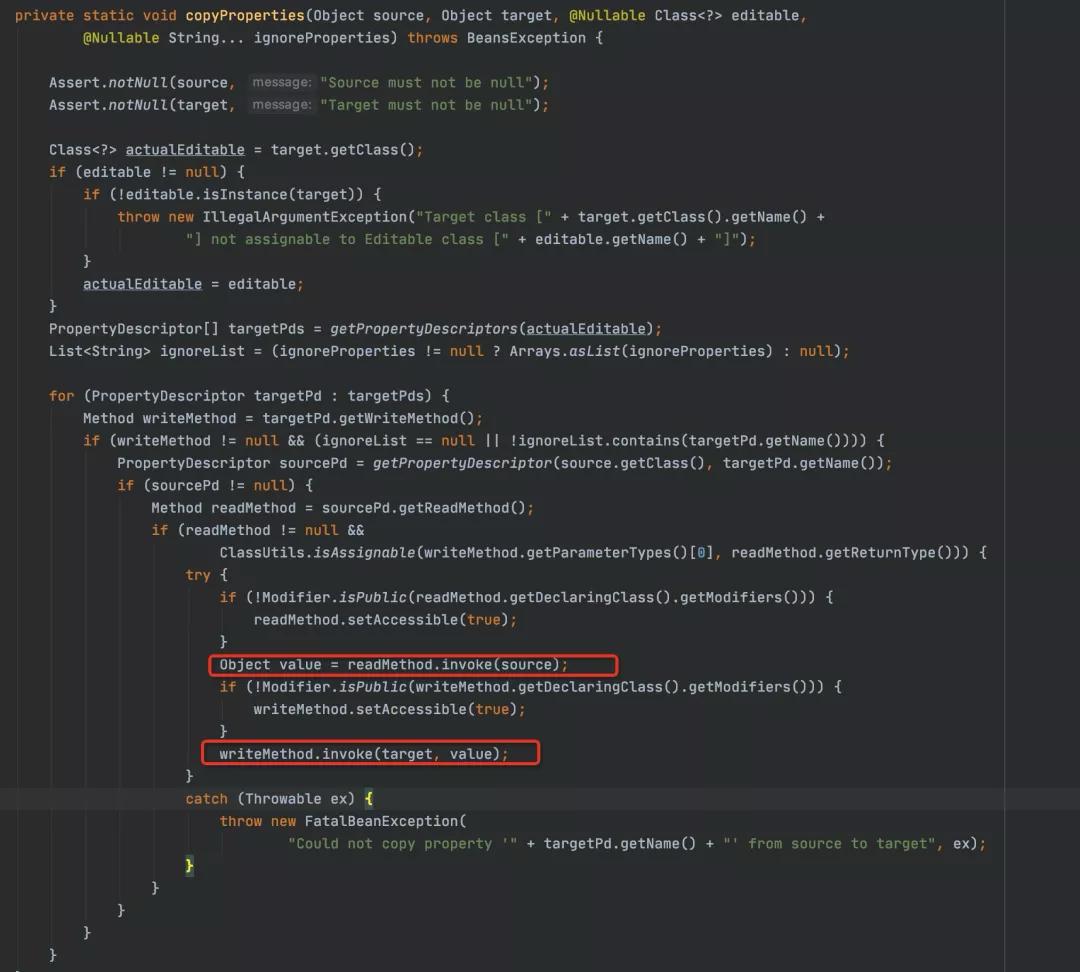The width and height of the screenshot is (1080, 972).
Task: Click 'String...' varargs parameter type
Action: [206, 38]
